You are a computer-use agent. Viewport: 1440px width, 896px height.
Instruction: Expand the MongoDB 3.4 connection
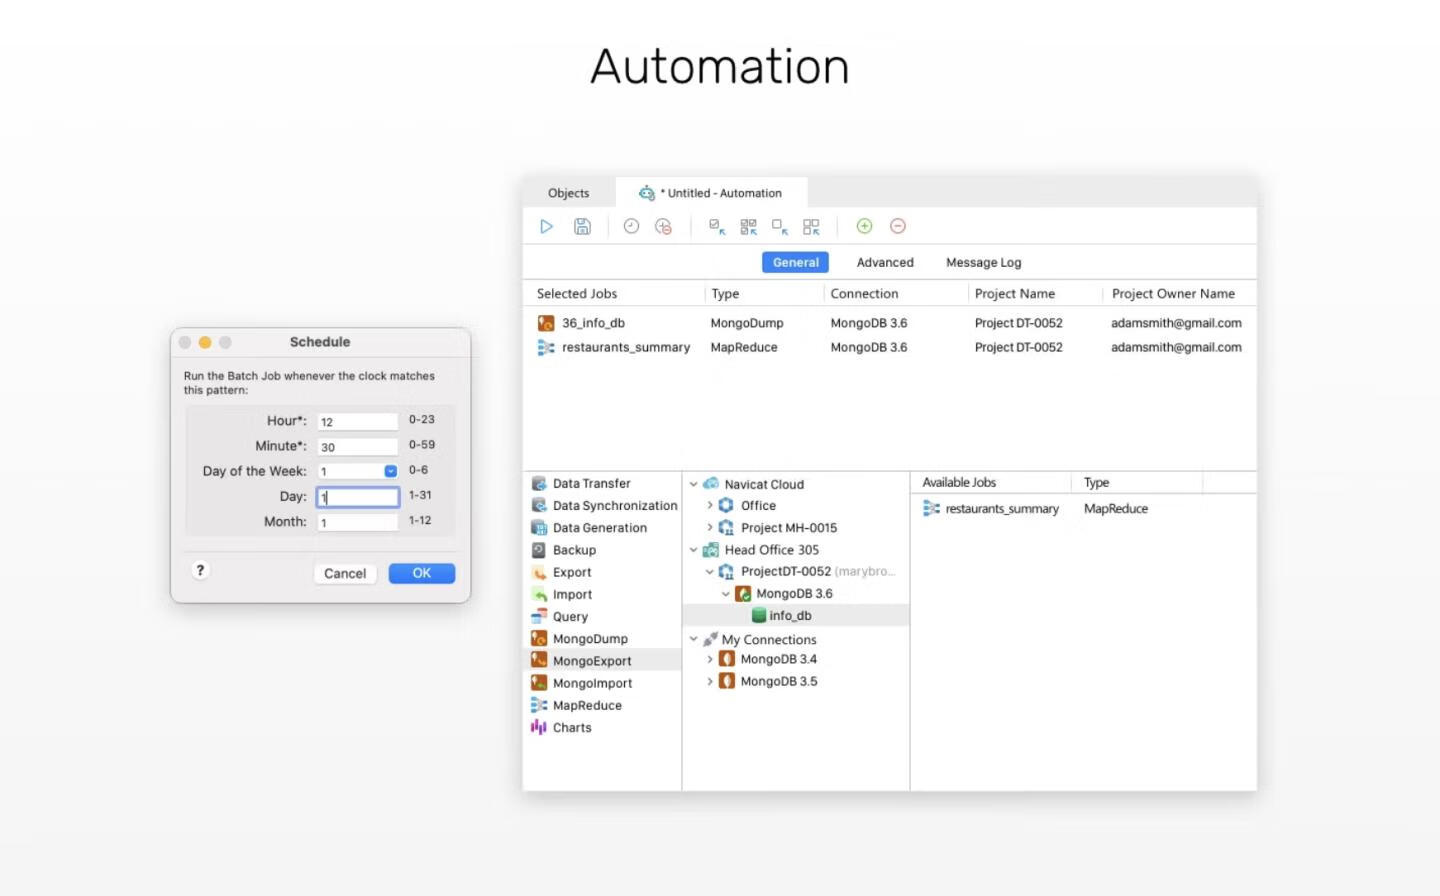(x=710, y=659)
